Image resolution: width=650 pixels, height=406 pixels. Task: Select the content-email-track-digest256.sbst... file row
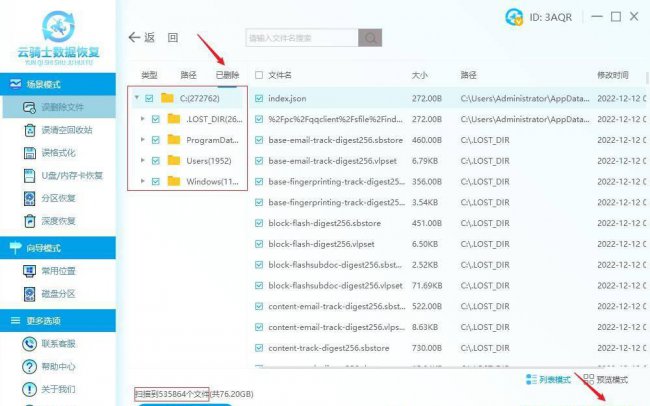pyautogui.click(x=450, y=306)
